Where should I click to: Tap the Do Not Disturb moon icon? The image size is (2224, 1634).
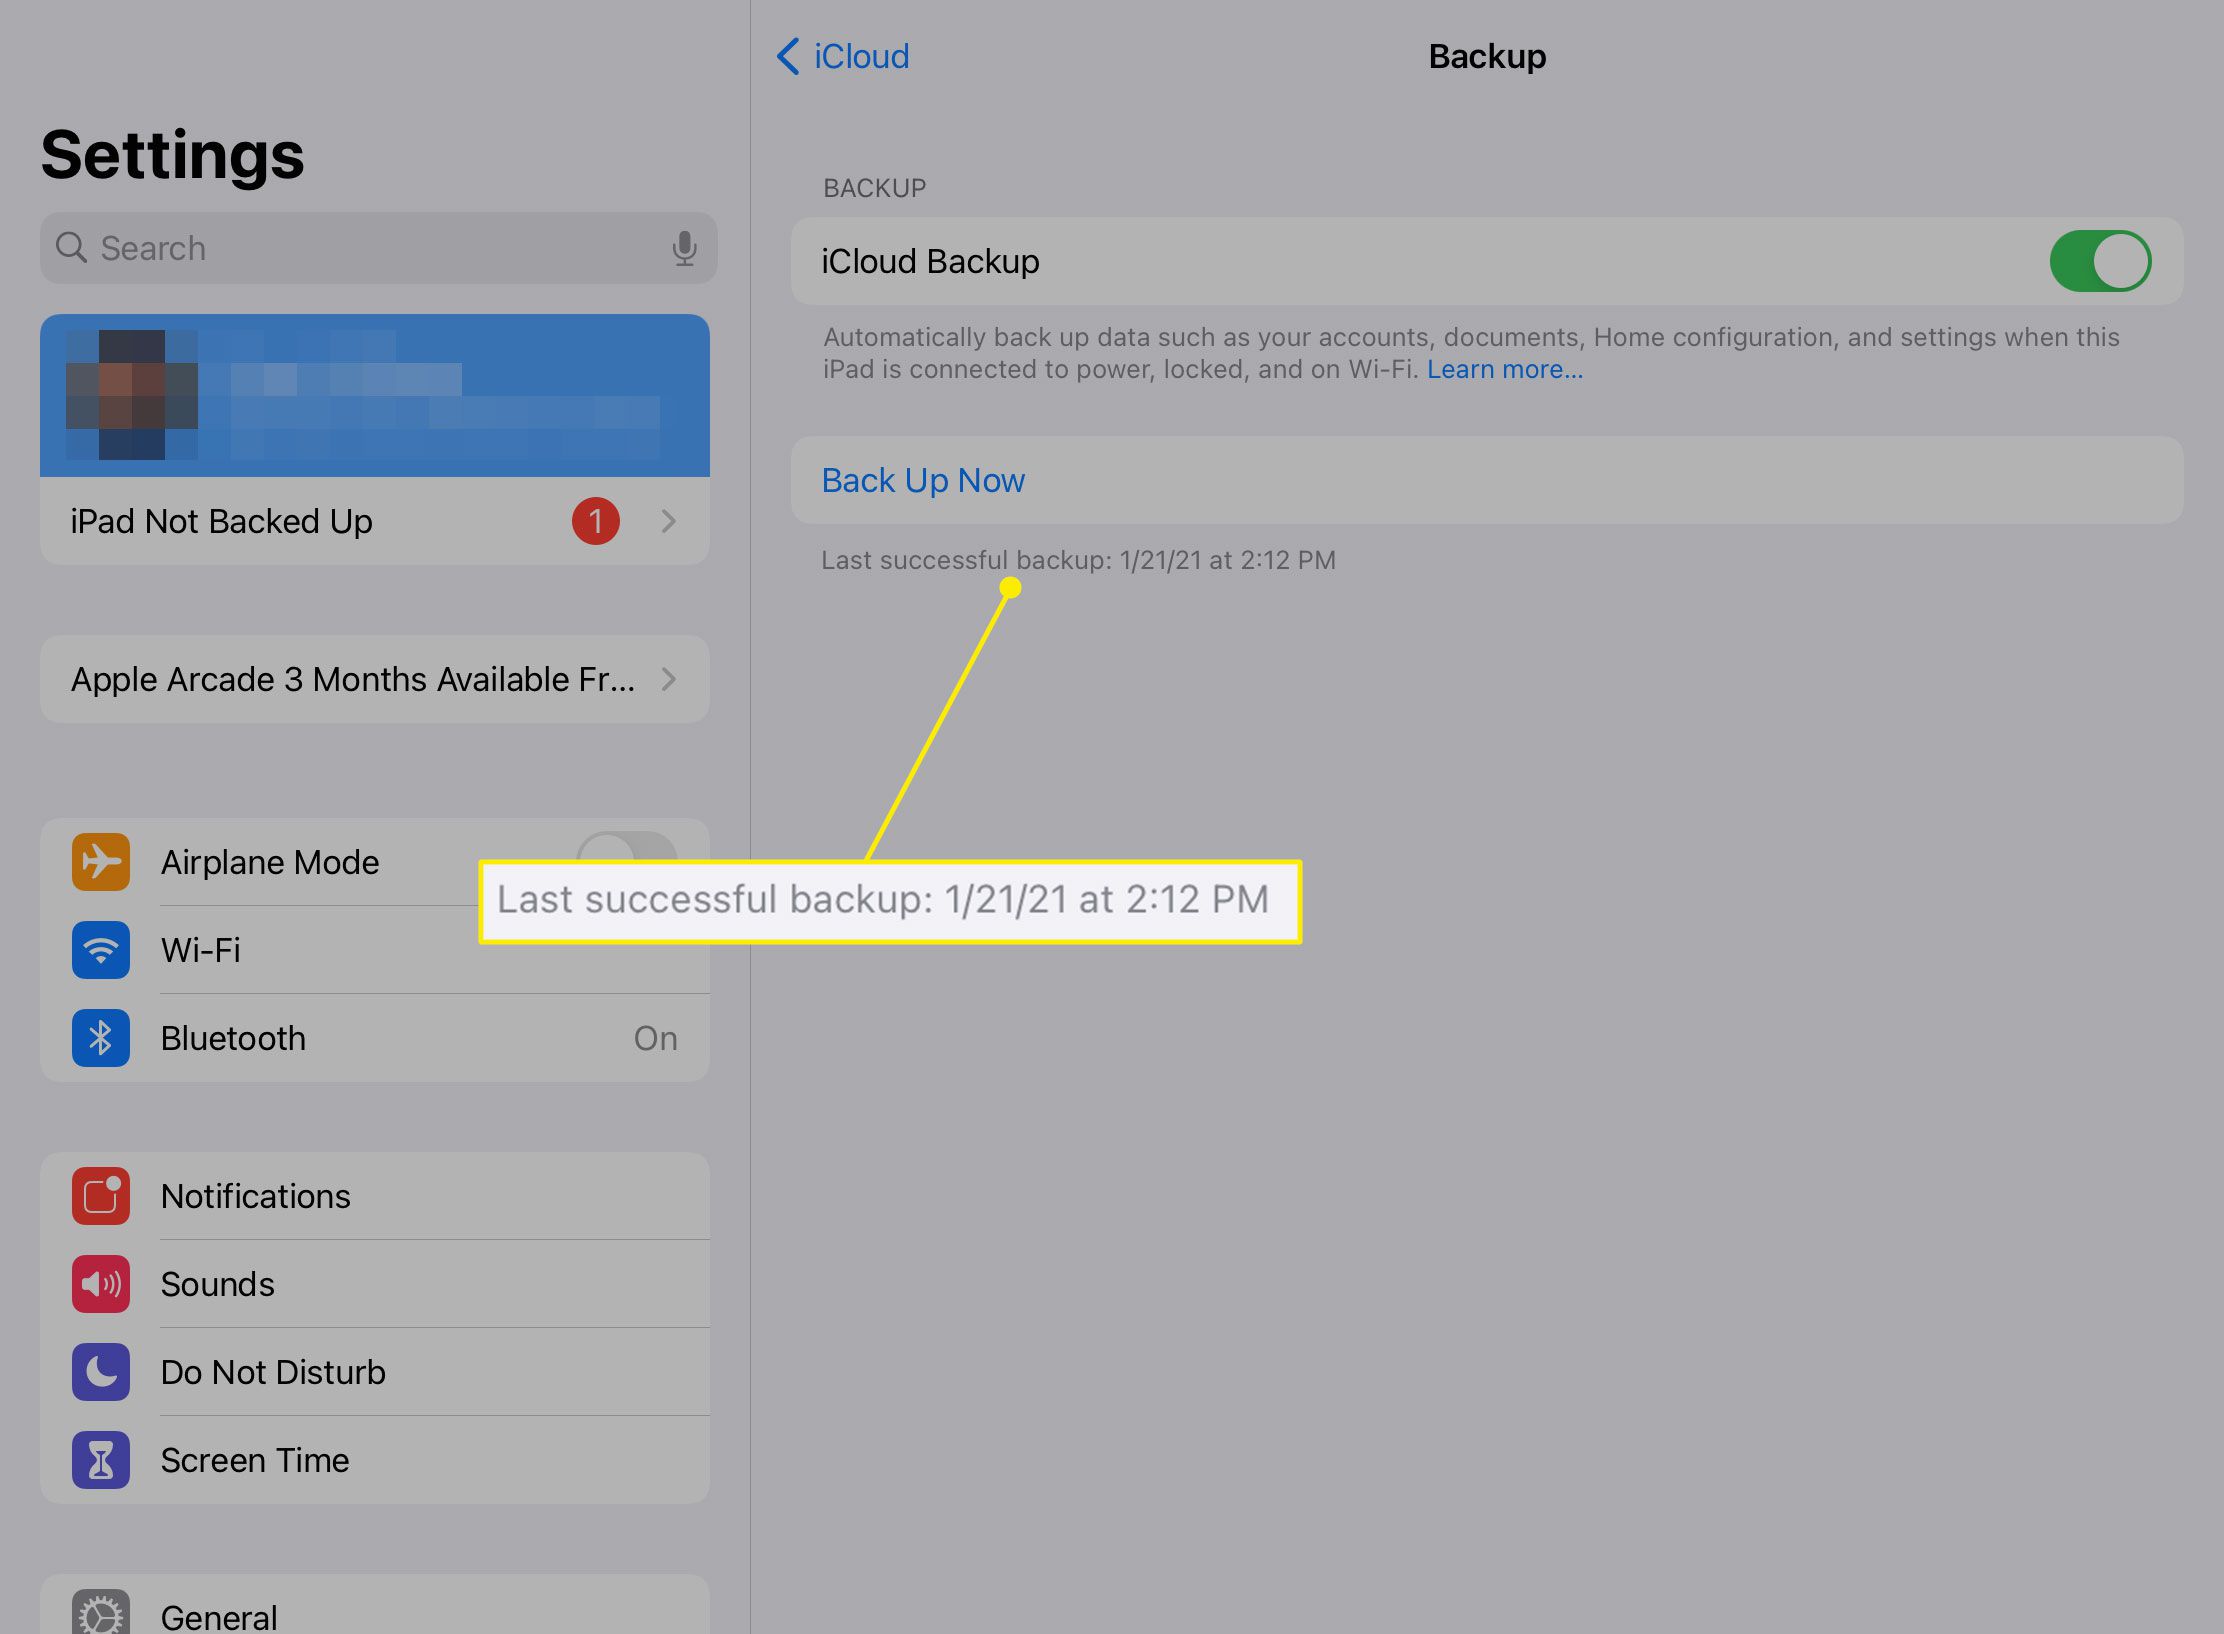[101, 1372]
